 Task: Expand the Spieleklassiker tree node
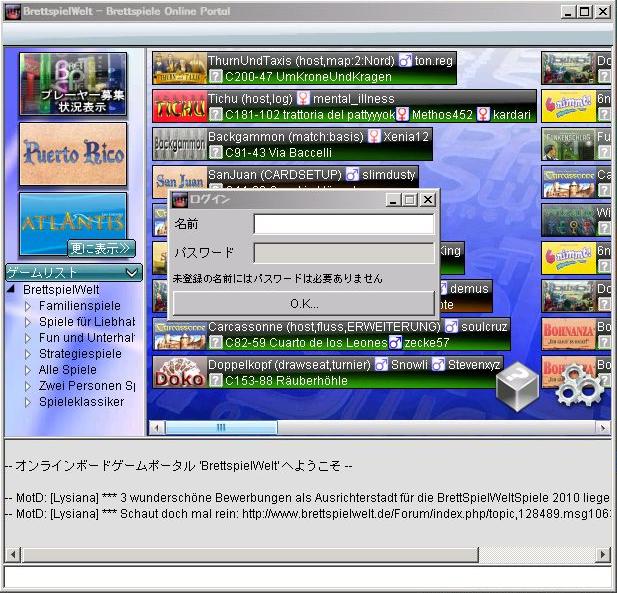pyautogui.click(x=28, y=402)
